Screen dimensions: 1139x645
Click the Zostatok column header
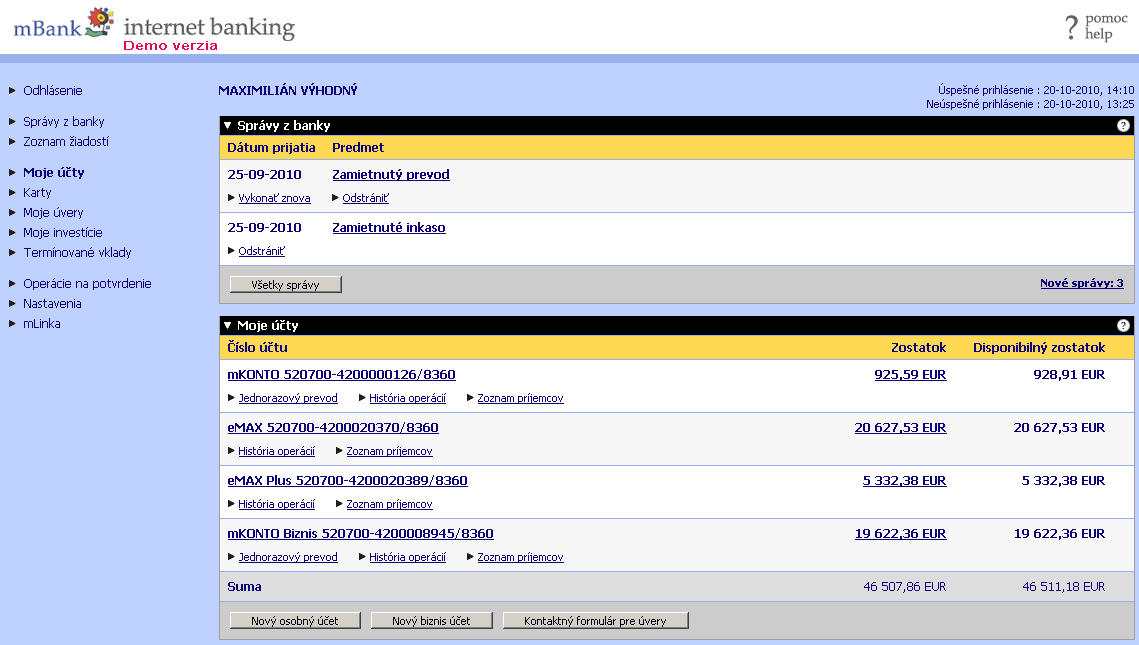918,347
